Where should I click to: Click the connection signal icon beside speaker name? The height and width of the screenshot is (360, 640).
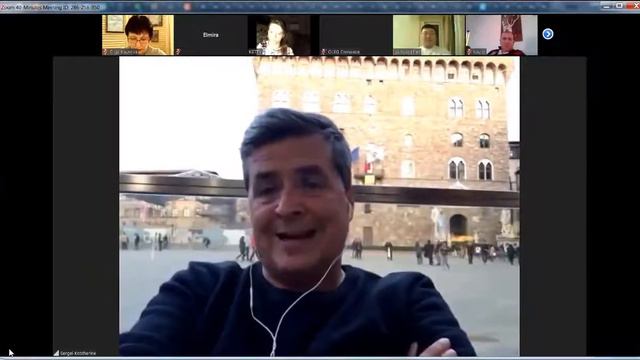click(56, 353)
